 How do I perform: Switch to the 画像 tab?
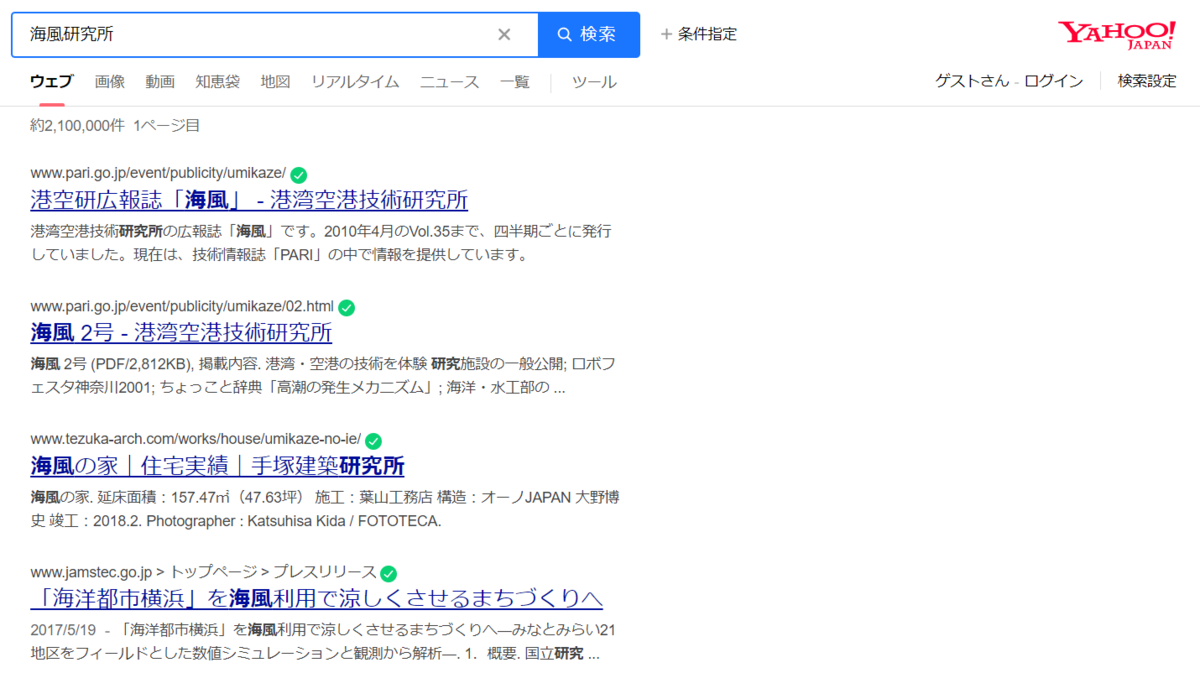point(110,82)
